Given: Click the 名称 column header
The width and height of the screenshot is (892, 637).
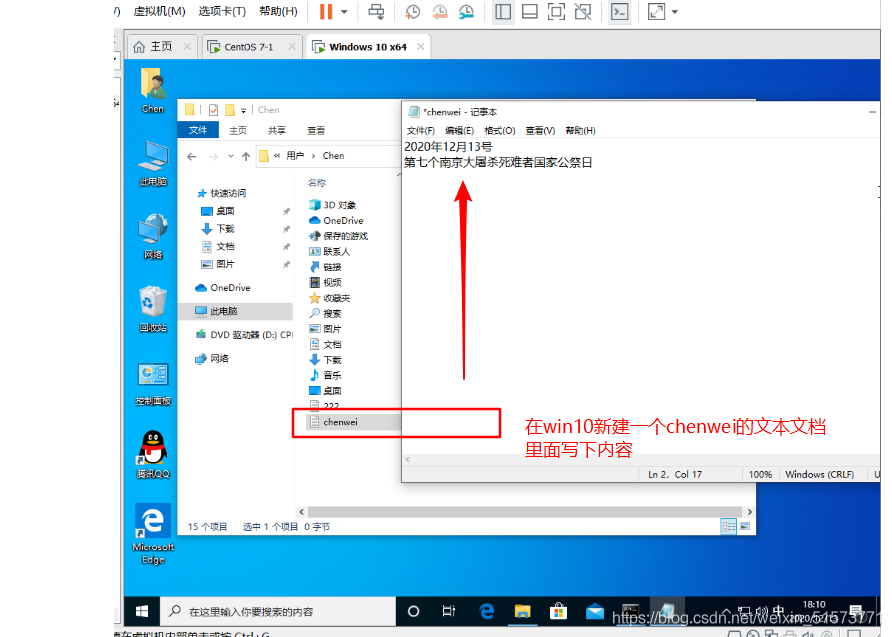Looking at the screenshot, I should [x=317, y=183].
